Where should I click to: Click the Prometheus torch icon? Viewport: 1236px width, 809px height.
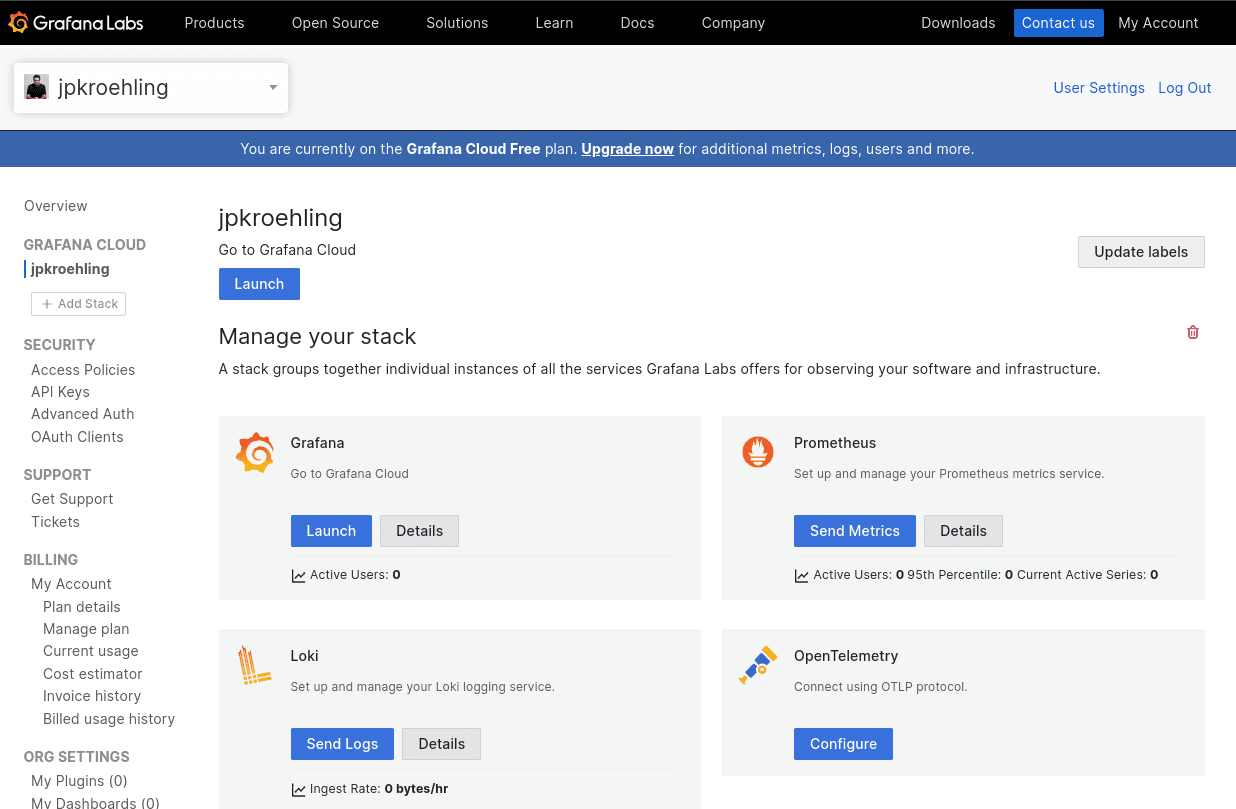tap(758, 452)
